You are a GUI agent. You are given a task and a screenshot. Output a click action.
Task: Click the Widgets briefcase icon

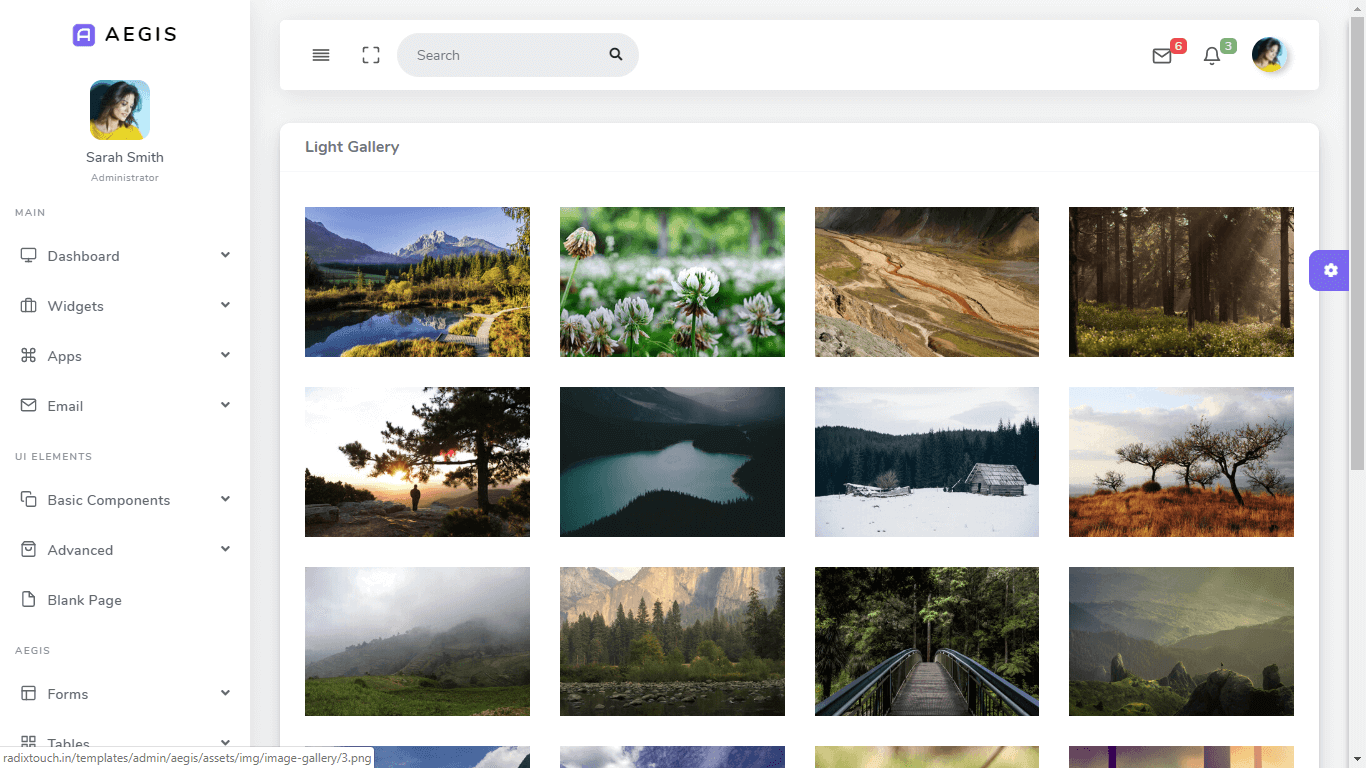click(28, 305)
